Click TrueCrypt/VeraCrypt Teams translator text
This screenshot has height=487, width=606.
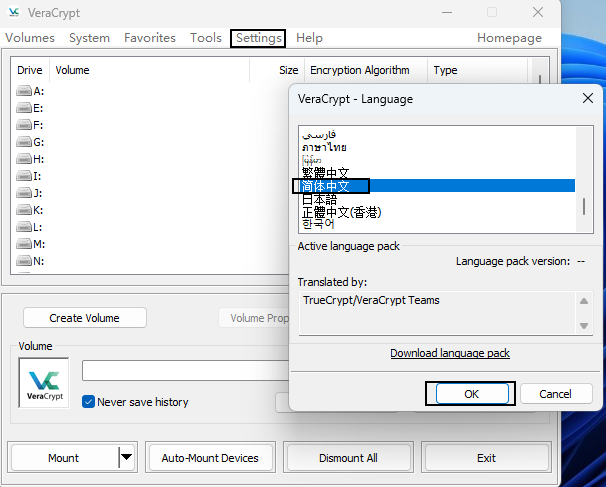point(371,300)
